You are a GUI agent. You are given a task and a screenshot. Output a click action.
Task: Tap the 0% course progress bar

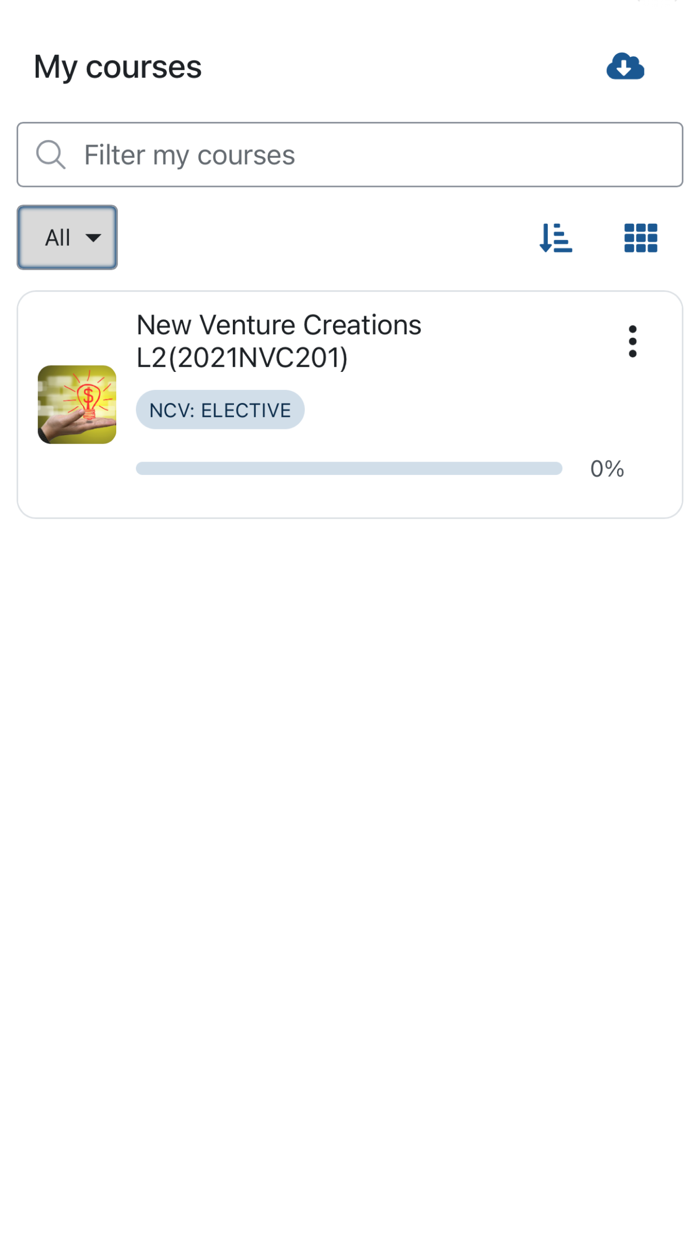pos(349,468)
